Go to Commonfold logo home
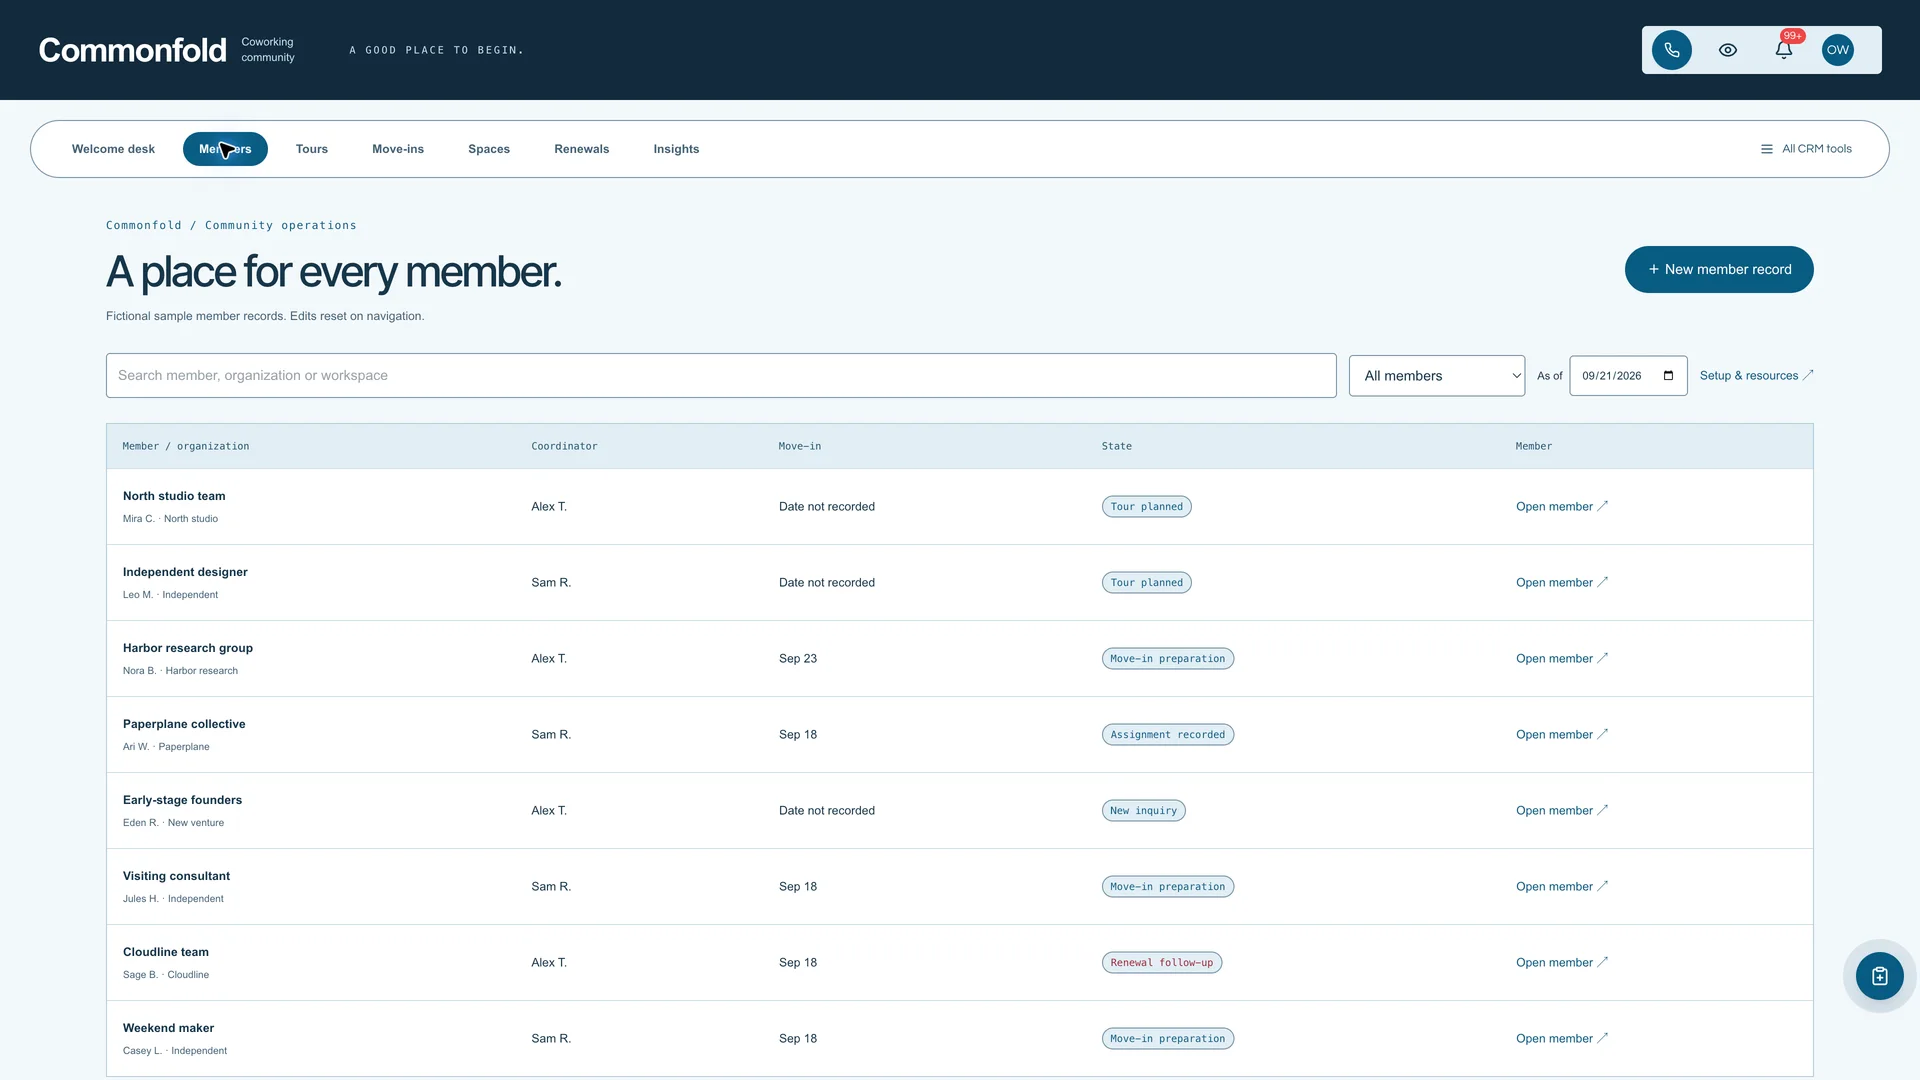The height and width of the screenshot is (1080, 1920). point(132,50)
